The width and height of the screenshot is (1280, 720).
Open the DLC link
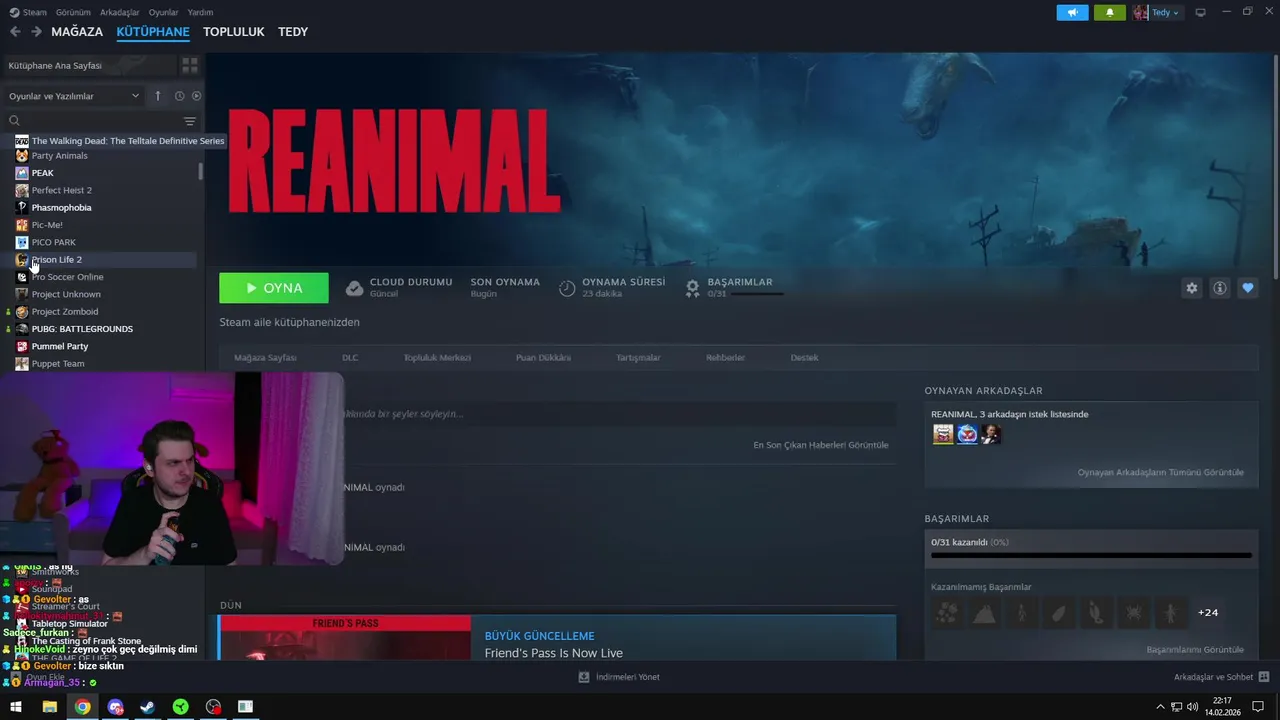coord(350,358)
